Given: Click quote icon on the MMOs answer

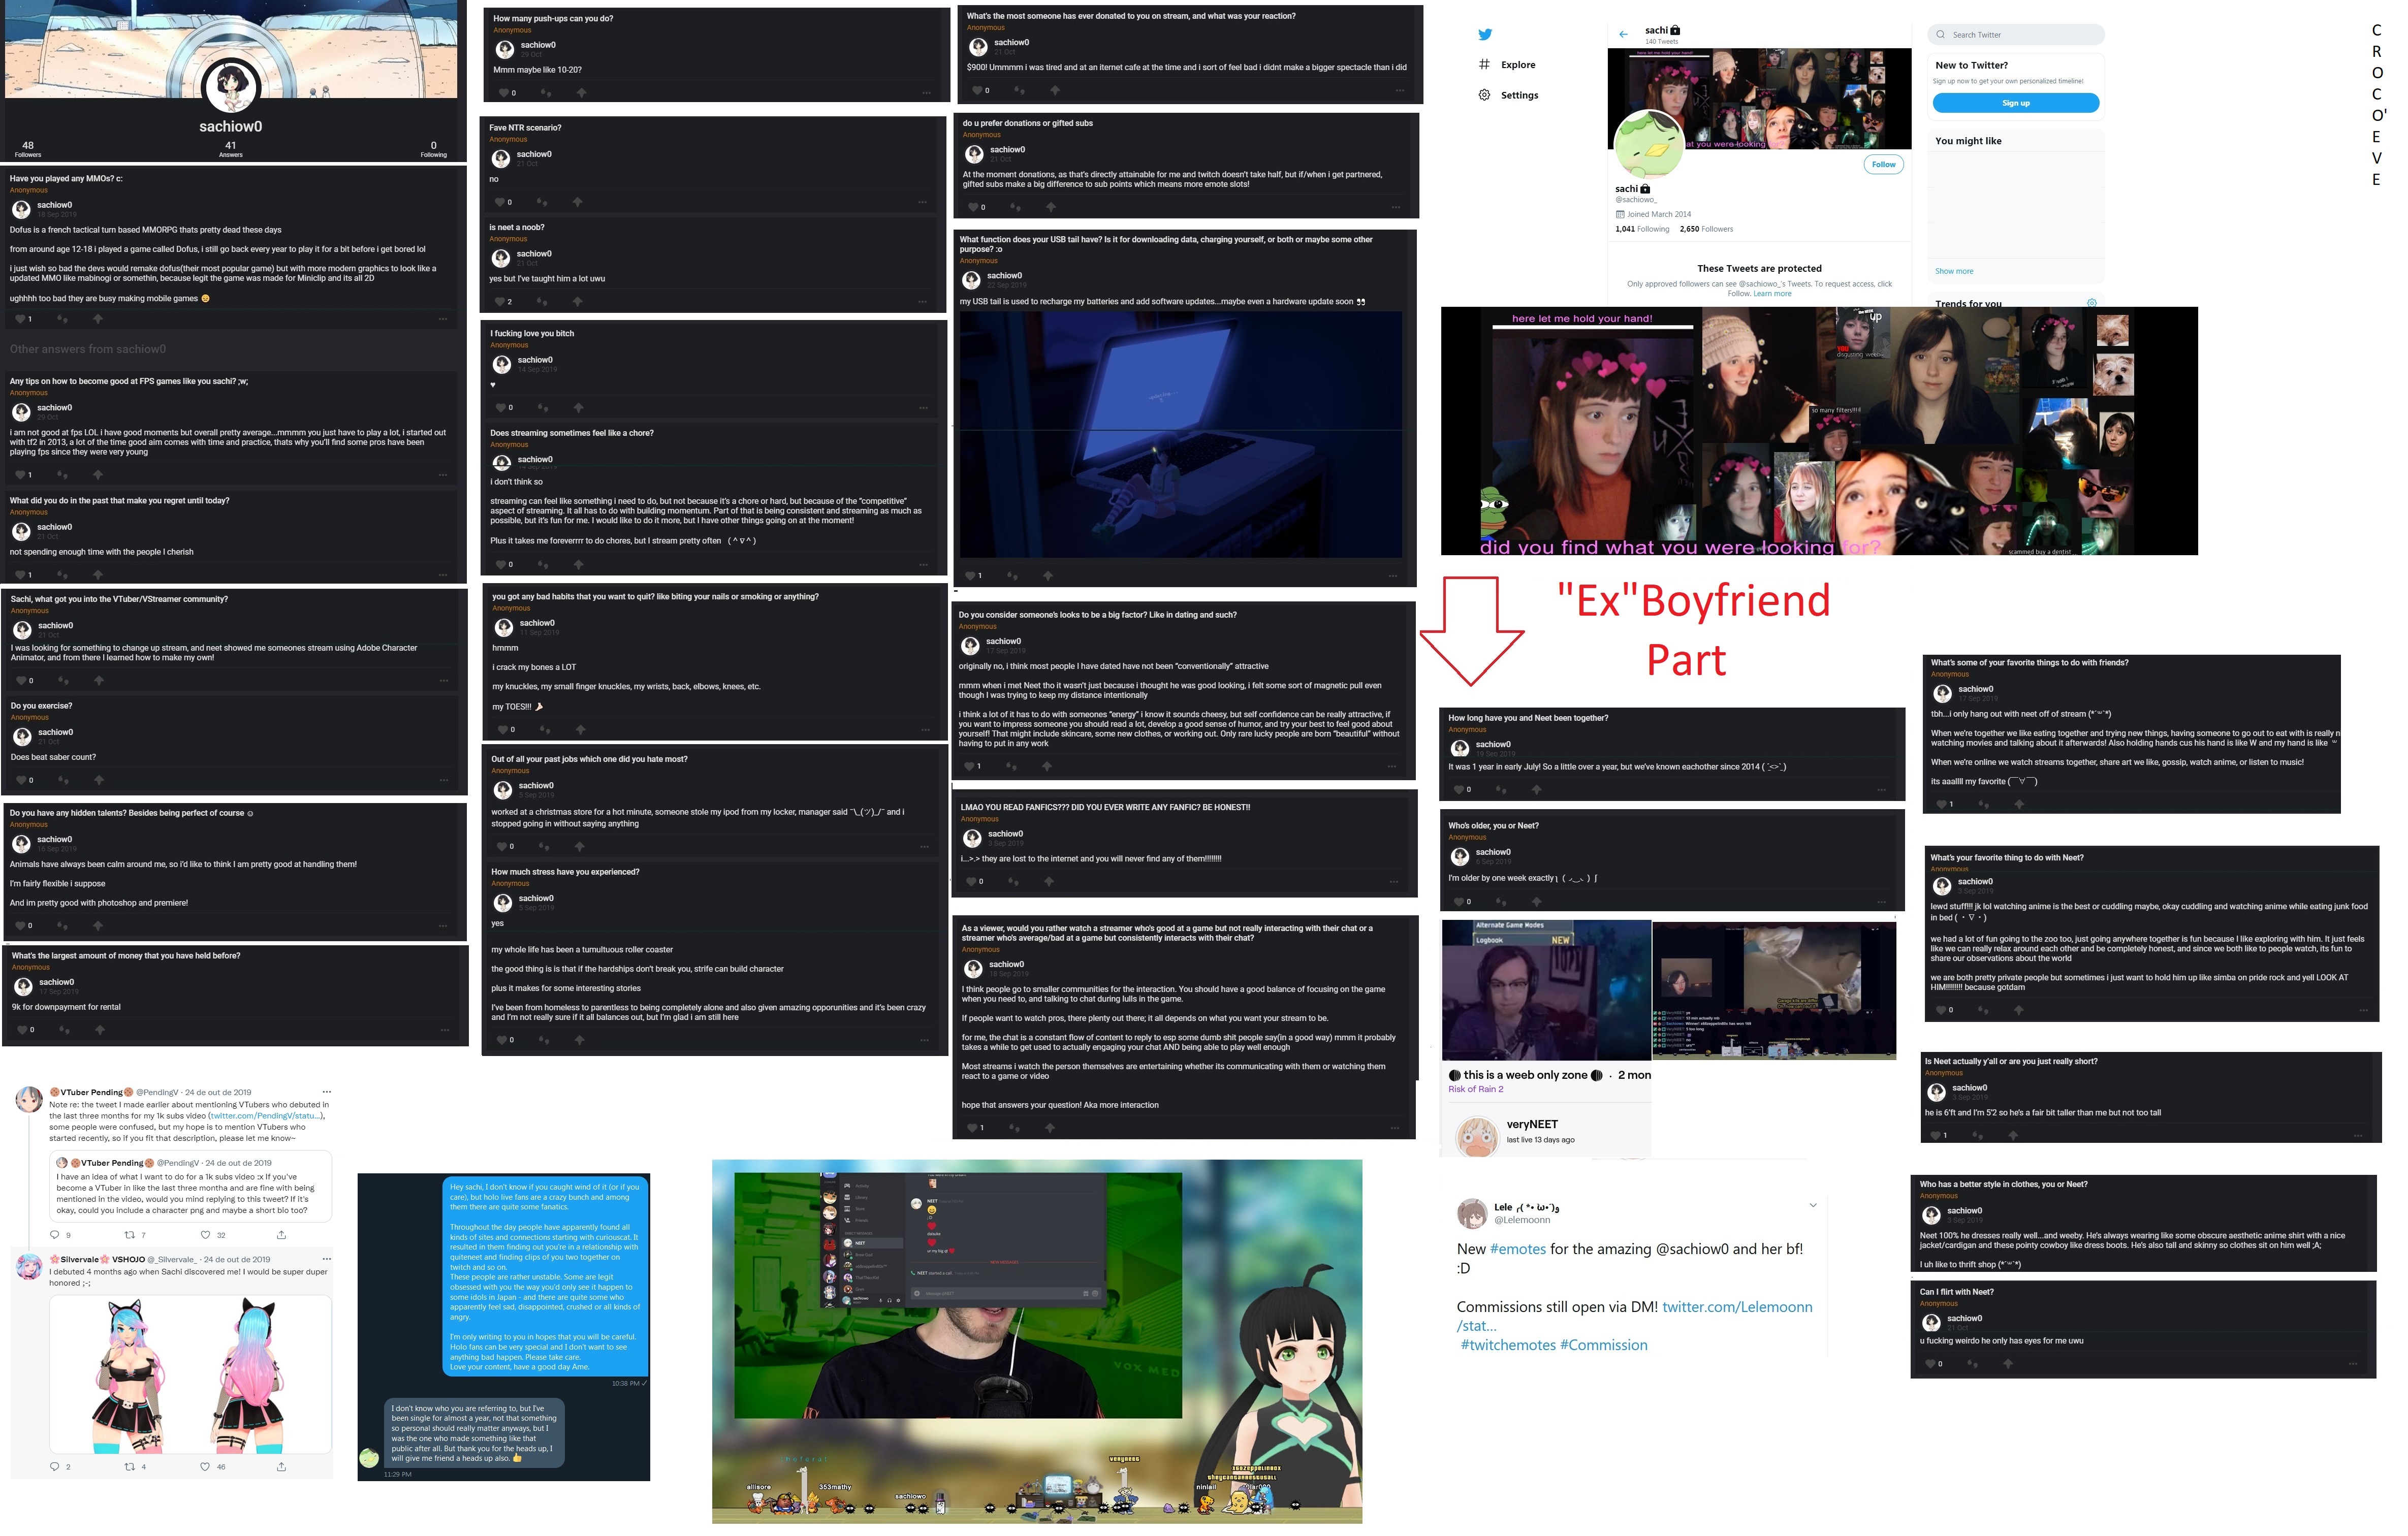Looking at the screenshot, I should 63,319.
